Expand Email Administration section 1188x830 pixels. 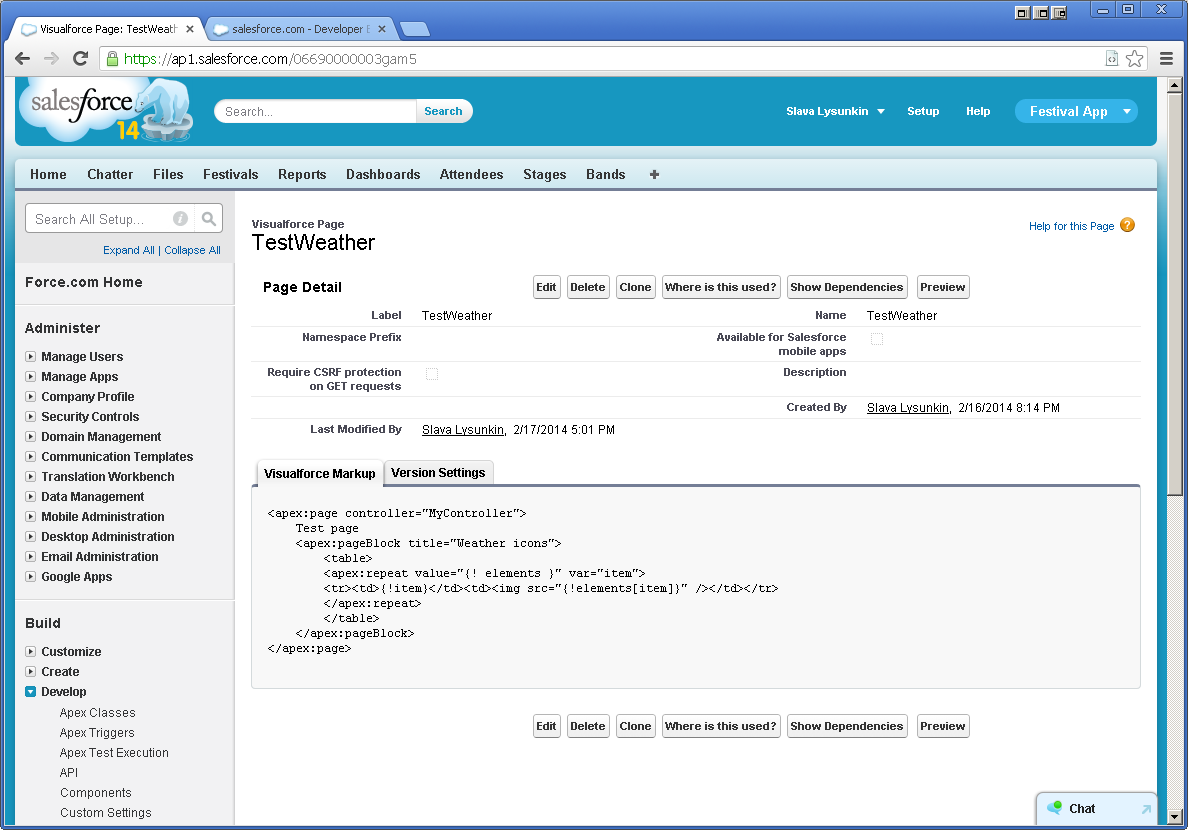[x=30, y=556]
